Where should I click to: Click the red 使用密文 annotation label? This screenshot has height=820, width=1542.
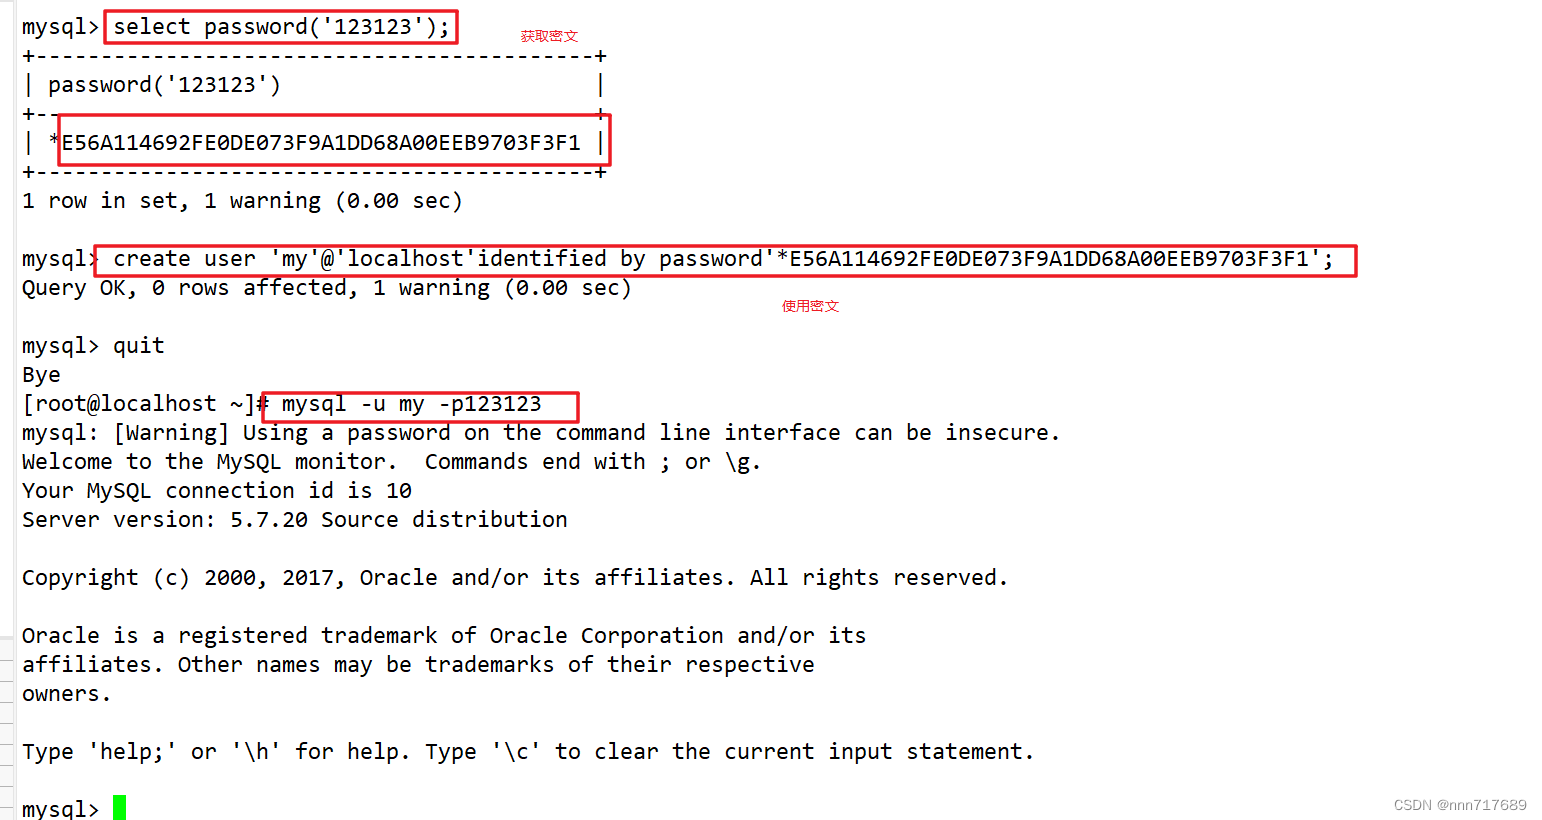coord(810,306)
